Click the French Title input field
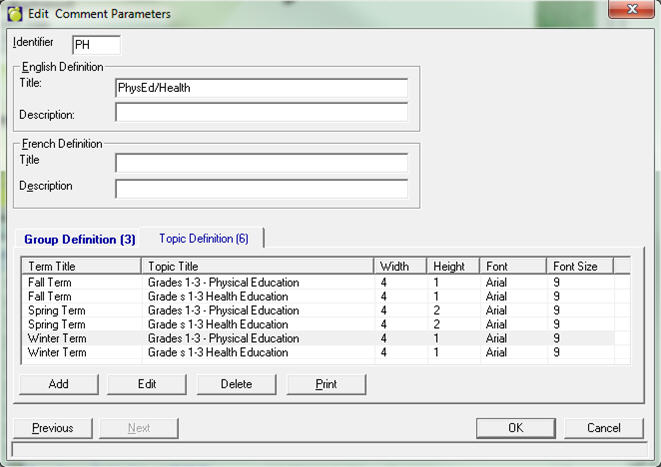The height and width of the screenshot is (467, 661). (x=261, y=163)
